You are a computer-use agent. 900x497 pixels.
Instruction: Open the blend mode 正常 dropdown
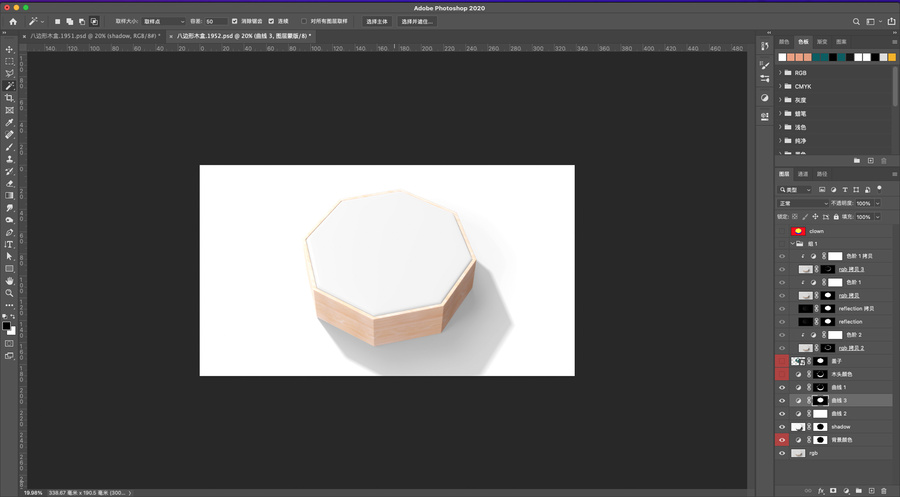pos(803,203)
